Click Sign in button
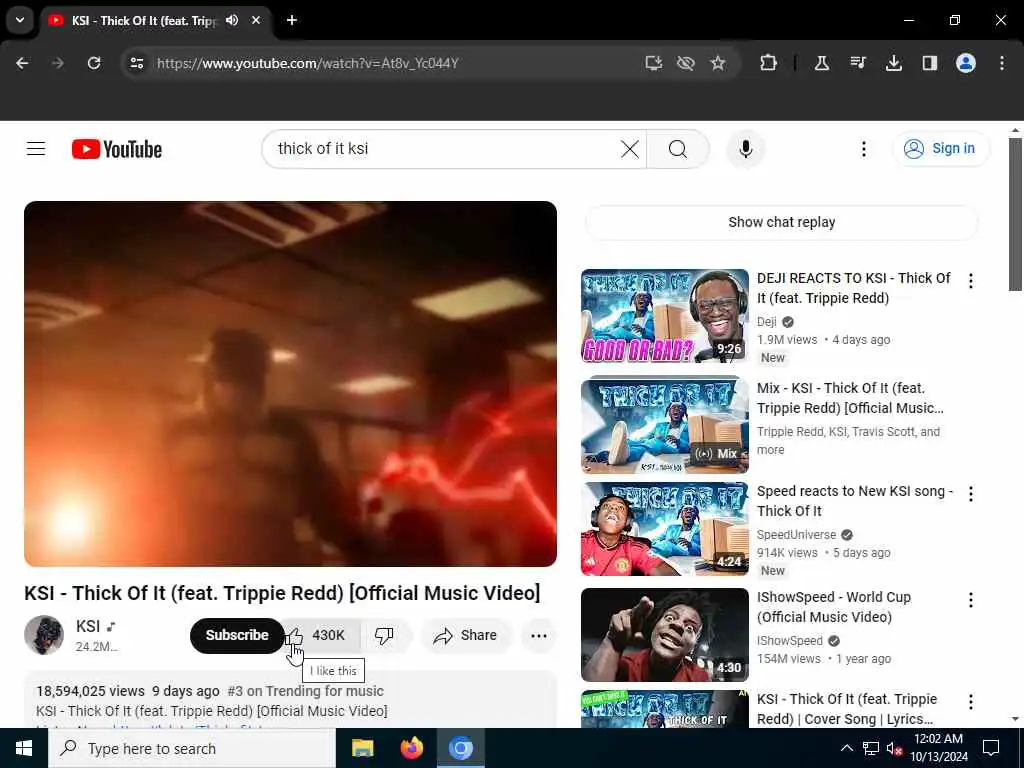Screen dimensions: 1024x768 pos(941,149)
